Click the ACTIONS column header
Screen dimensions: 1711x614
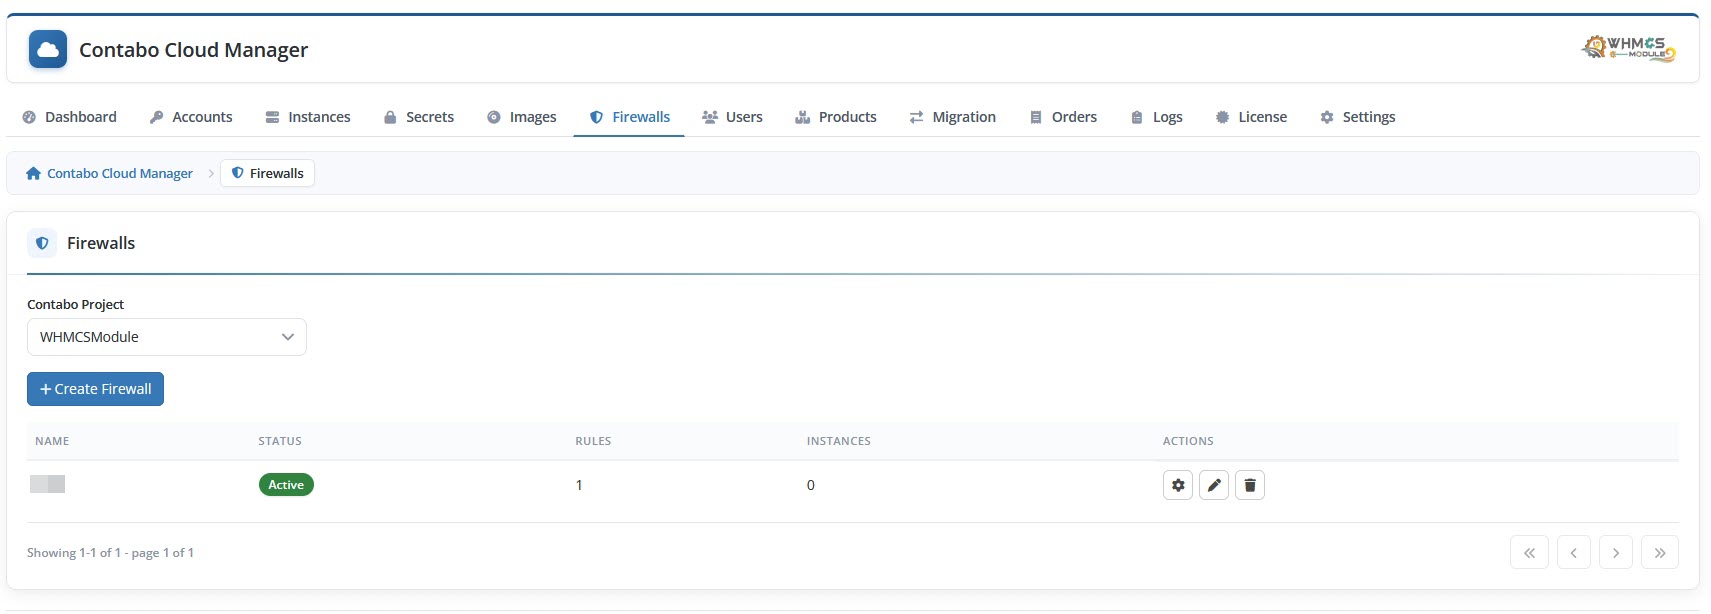tap(1188, 441)
